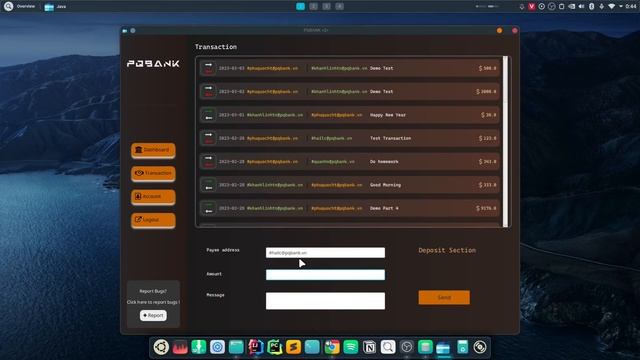Open the credit card app icon in dock
This screenshot has width=640, height=360.
coord(443,348)
